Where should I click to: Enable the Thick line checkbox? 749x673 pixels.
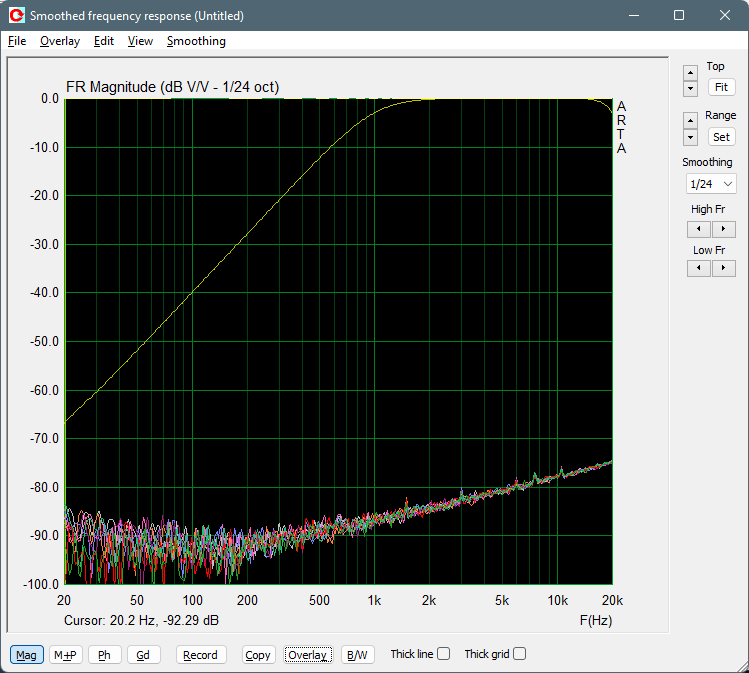point(444,653)
